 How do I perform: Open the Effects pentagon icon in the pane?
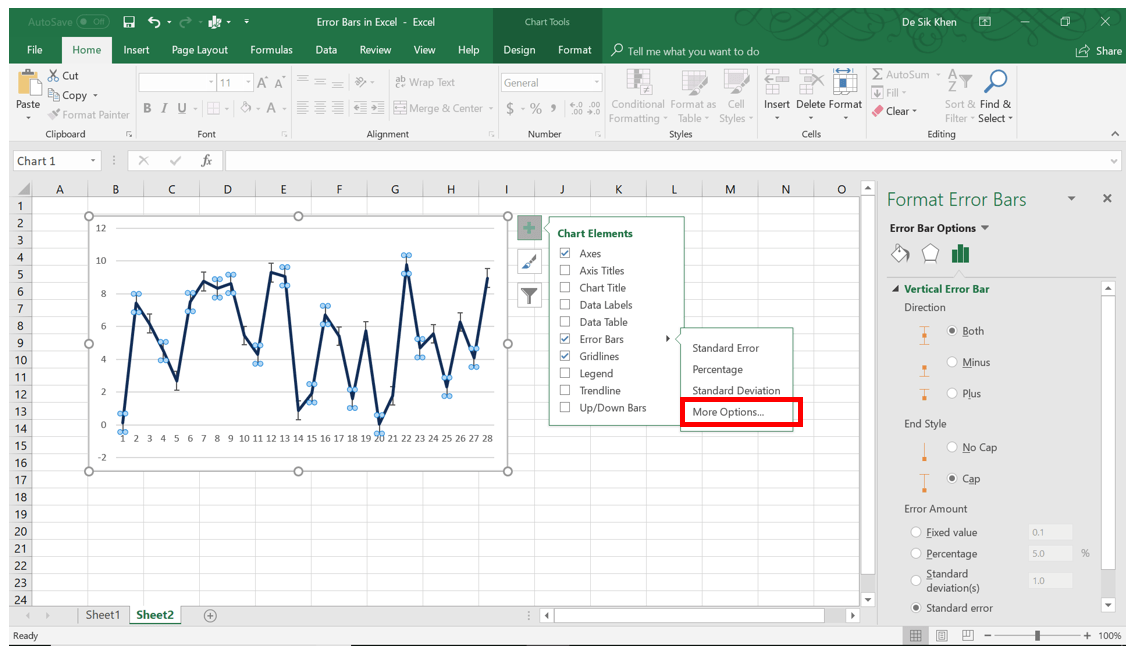point(929,254)
